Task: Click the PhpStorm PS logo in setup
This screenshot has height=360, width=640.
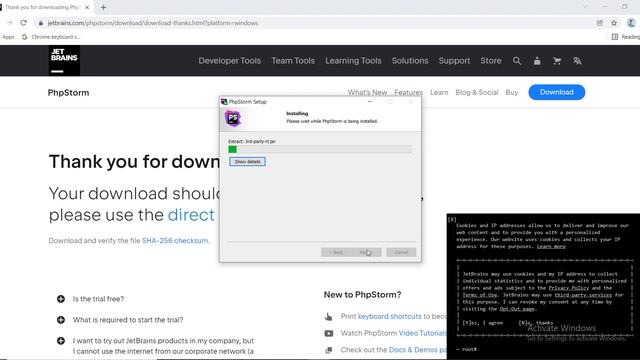Action: click(233, 118)
